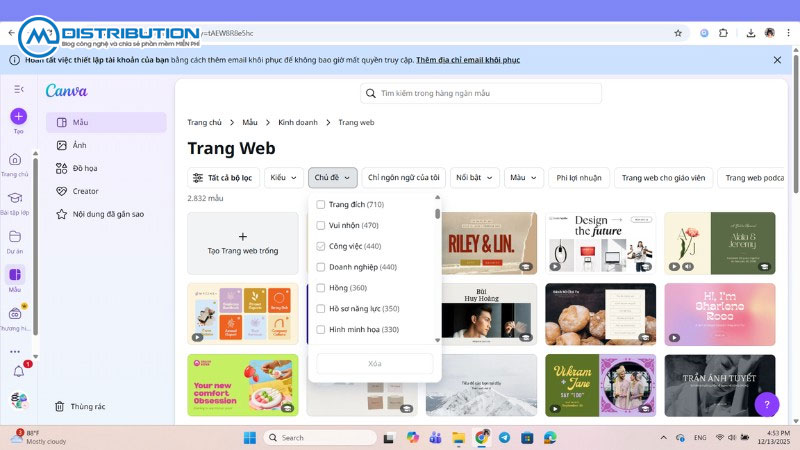The width and height of the screenshot is (800, 450).
Task: Open Microsoft Teams in taskbar
Action: (x=435, y=438)
